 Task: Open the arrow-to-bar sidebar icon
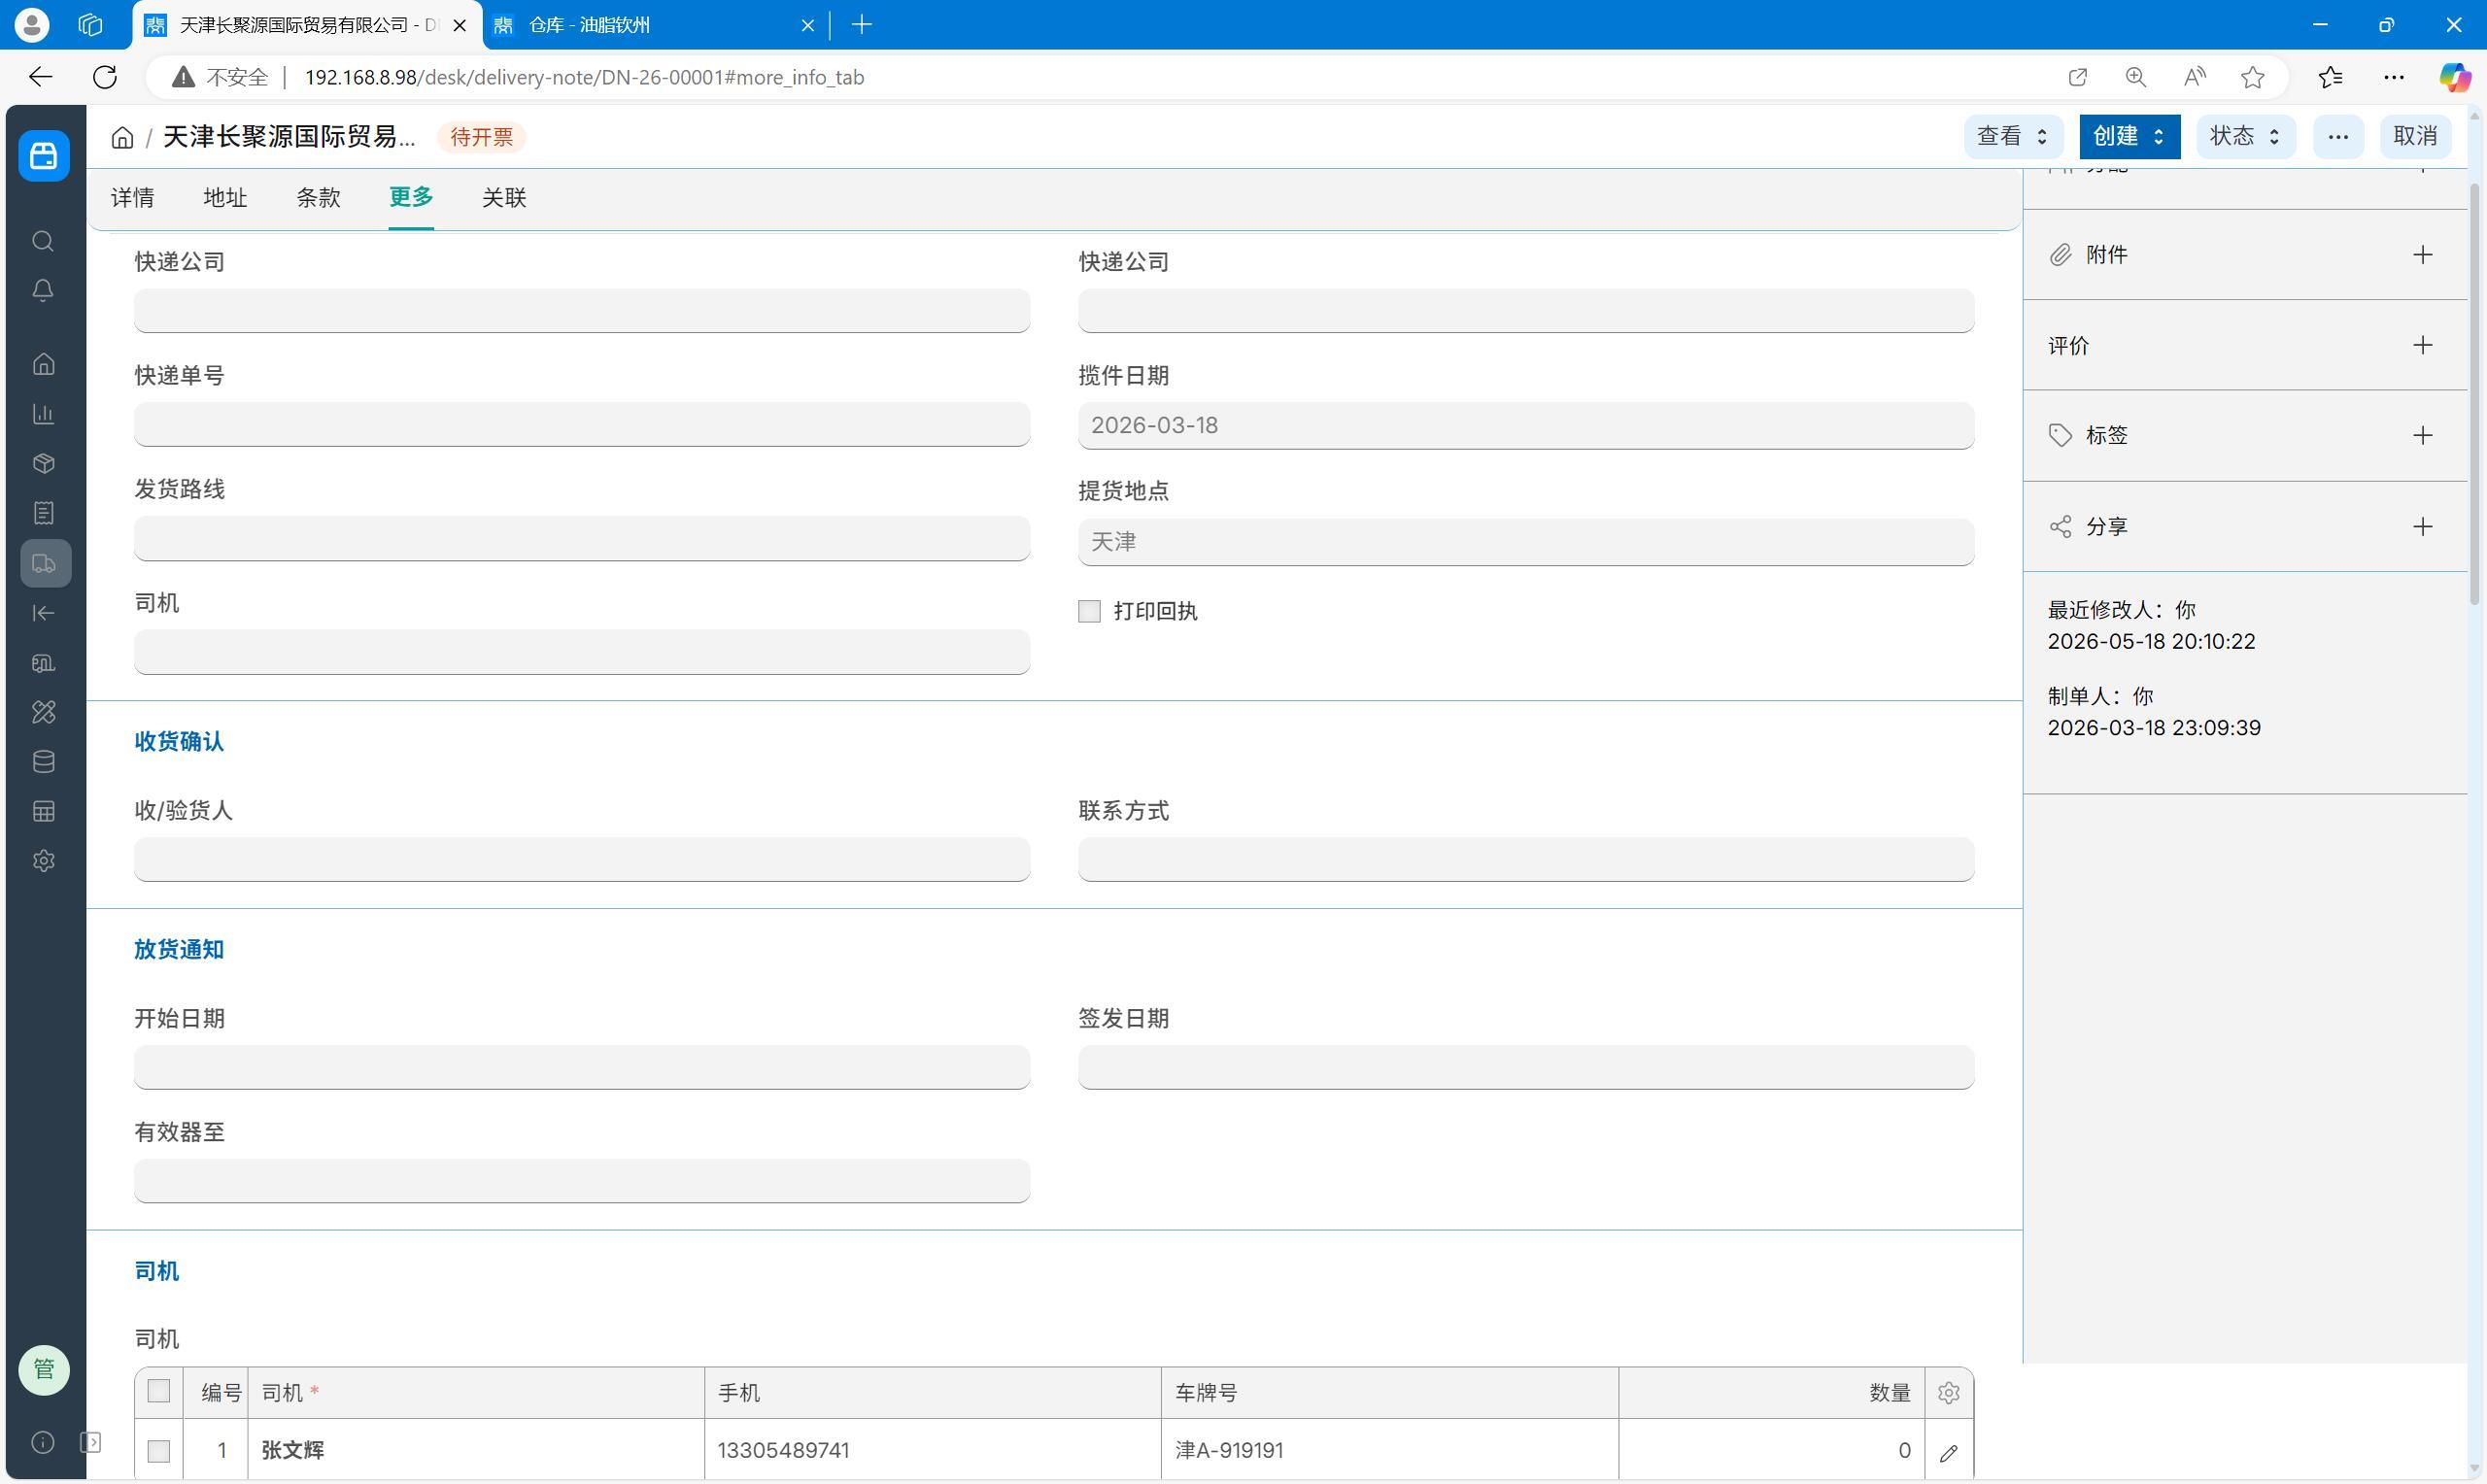pyautogui.click(x=43, y=613)
